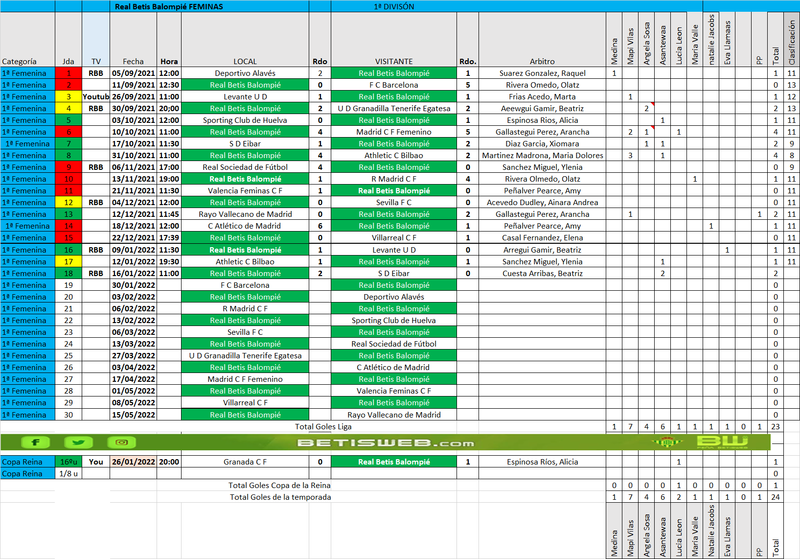Image resolution: width=800 pixels, height=559 pixels.
Task: Select the 'VISITANTE' column header
Action: click(x=394, y=40)
